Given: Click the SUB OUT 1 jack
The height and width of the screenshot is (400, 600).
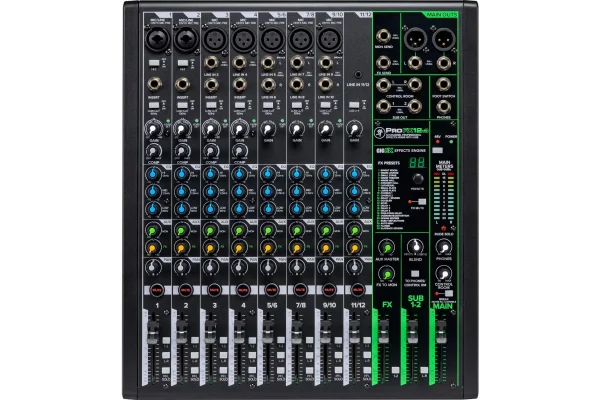Looking at the screenshot, I should [x=384, y=106].
